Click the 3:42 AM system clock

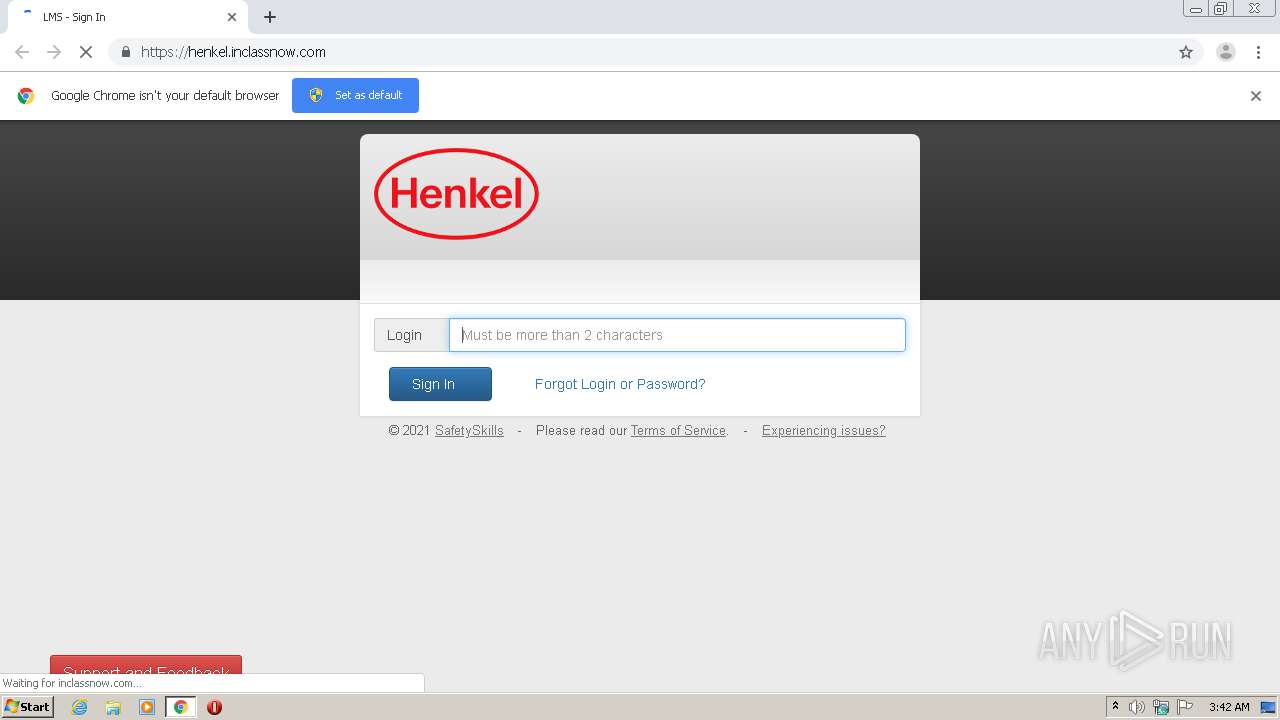pos(1229,707)
